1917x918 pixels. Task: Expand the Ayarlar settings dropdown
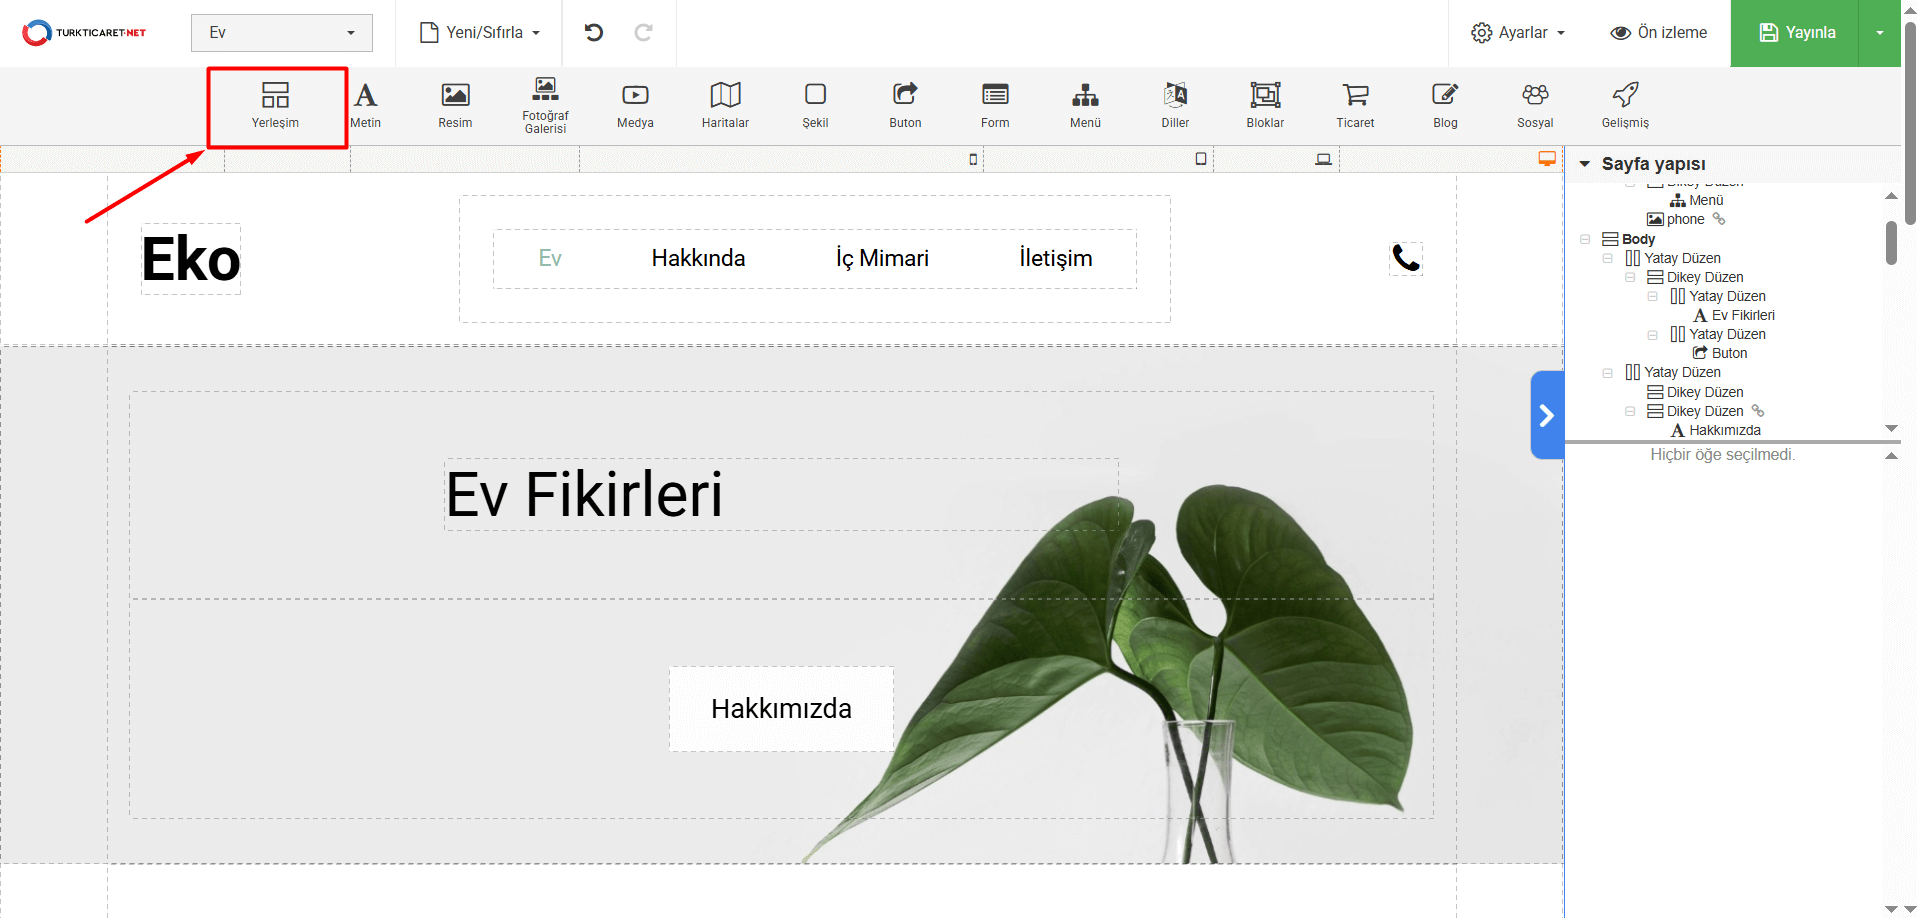1517,33
